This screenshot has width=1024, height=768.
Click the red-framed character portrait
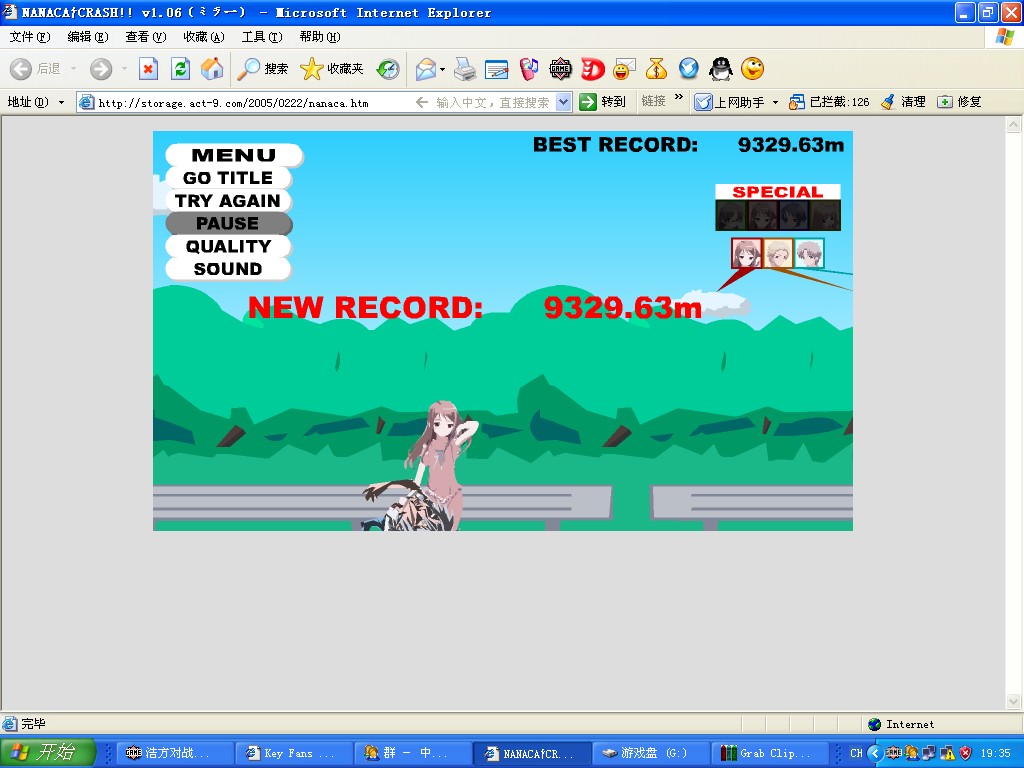[x=746, y=253]
